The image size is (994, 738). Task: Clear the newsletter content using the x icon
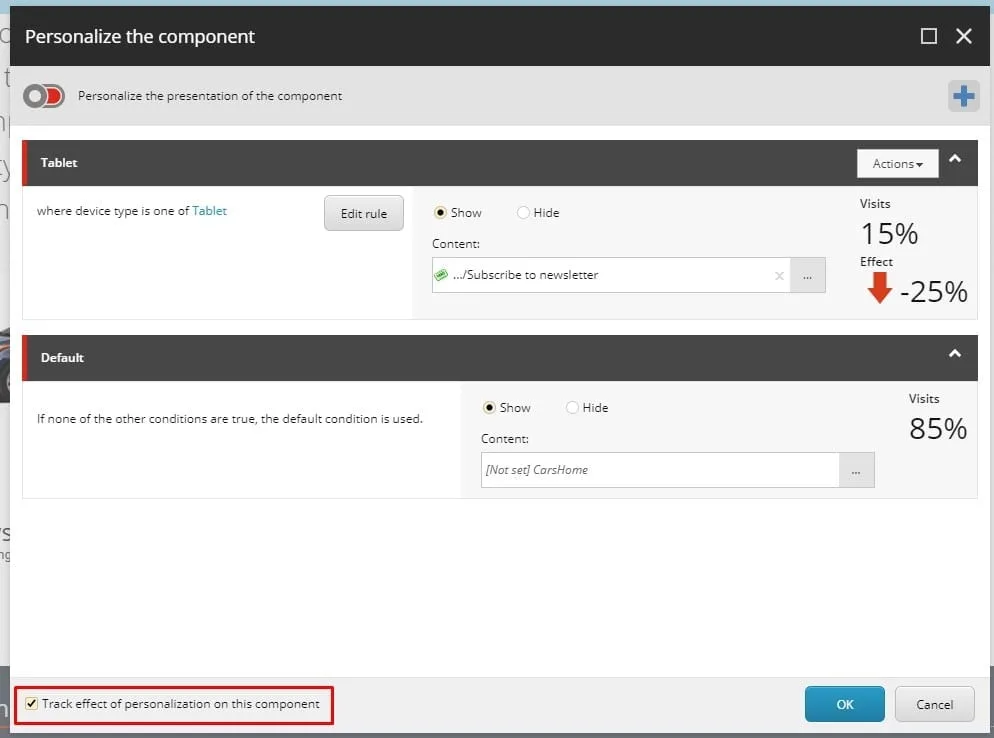(x=779, y=274)
